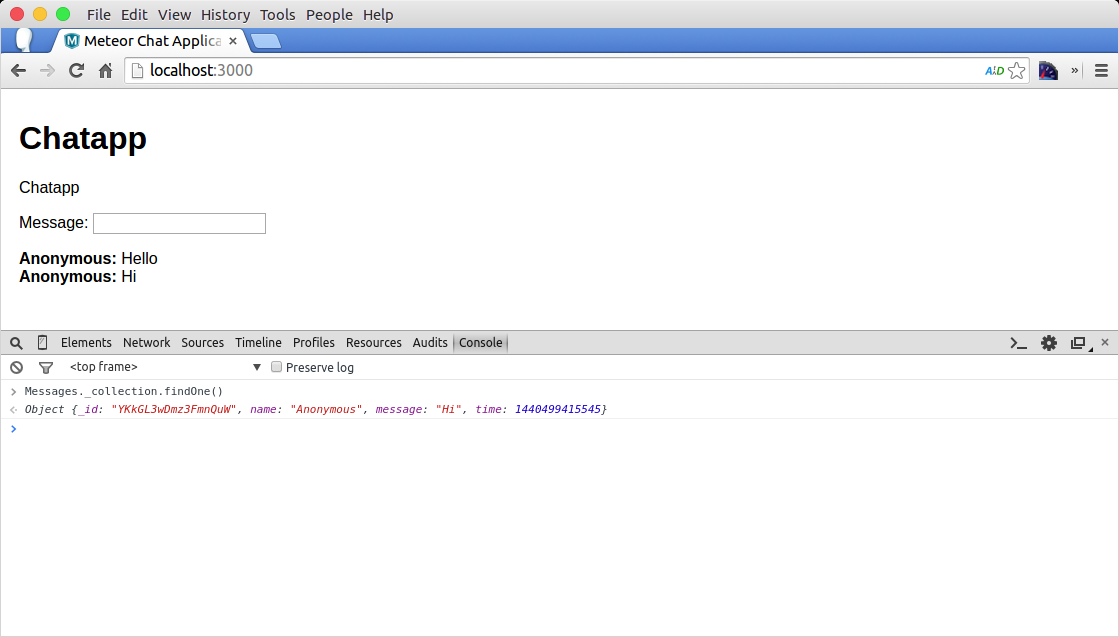
Task: Toggle device mode phone icon in DevTools
Action: pos(42,343)
